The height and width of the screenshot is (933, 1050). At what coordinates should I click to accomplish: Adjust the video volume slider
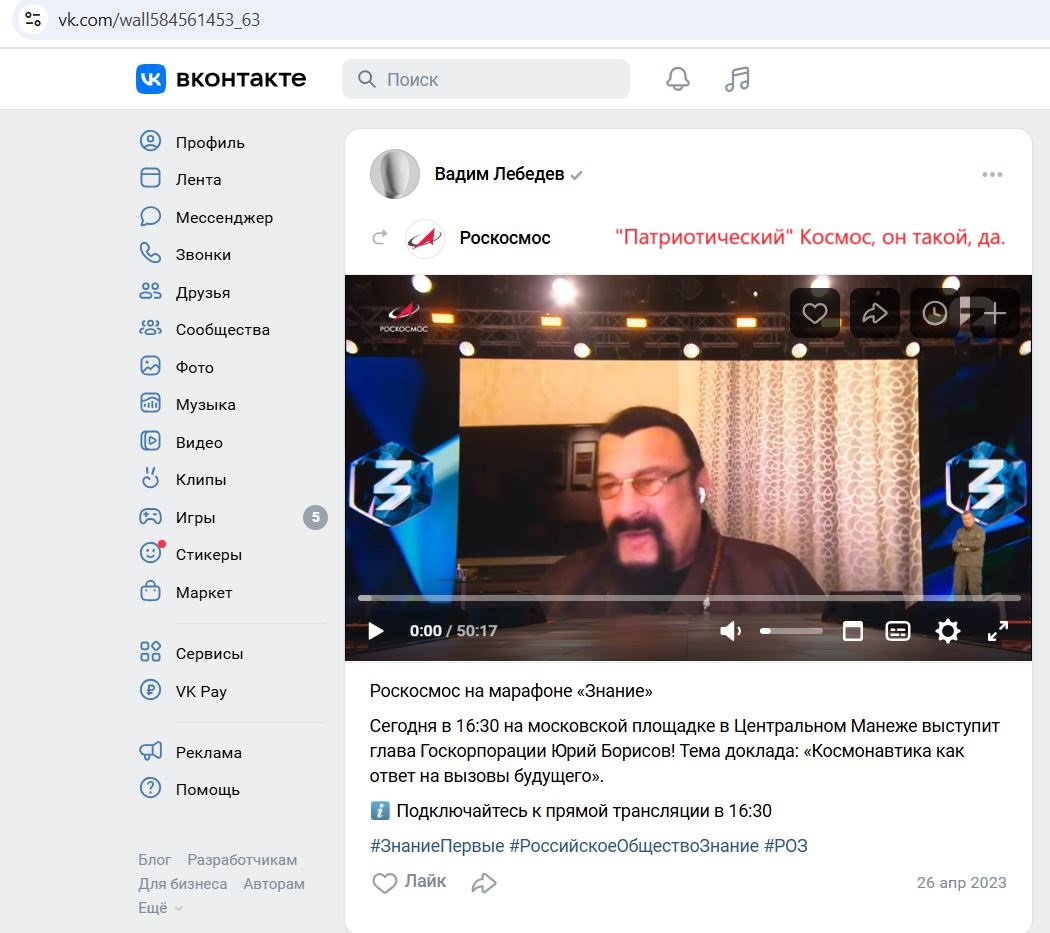pyautogui.click(x=791, y=631)
